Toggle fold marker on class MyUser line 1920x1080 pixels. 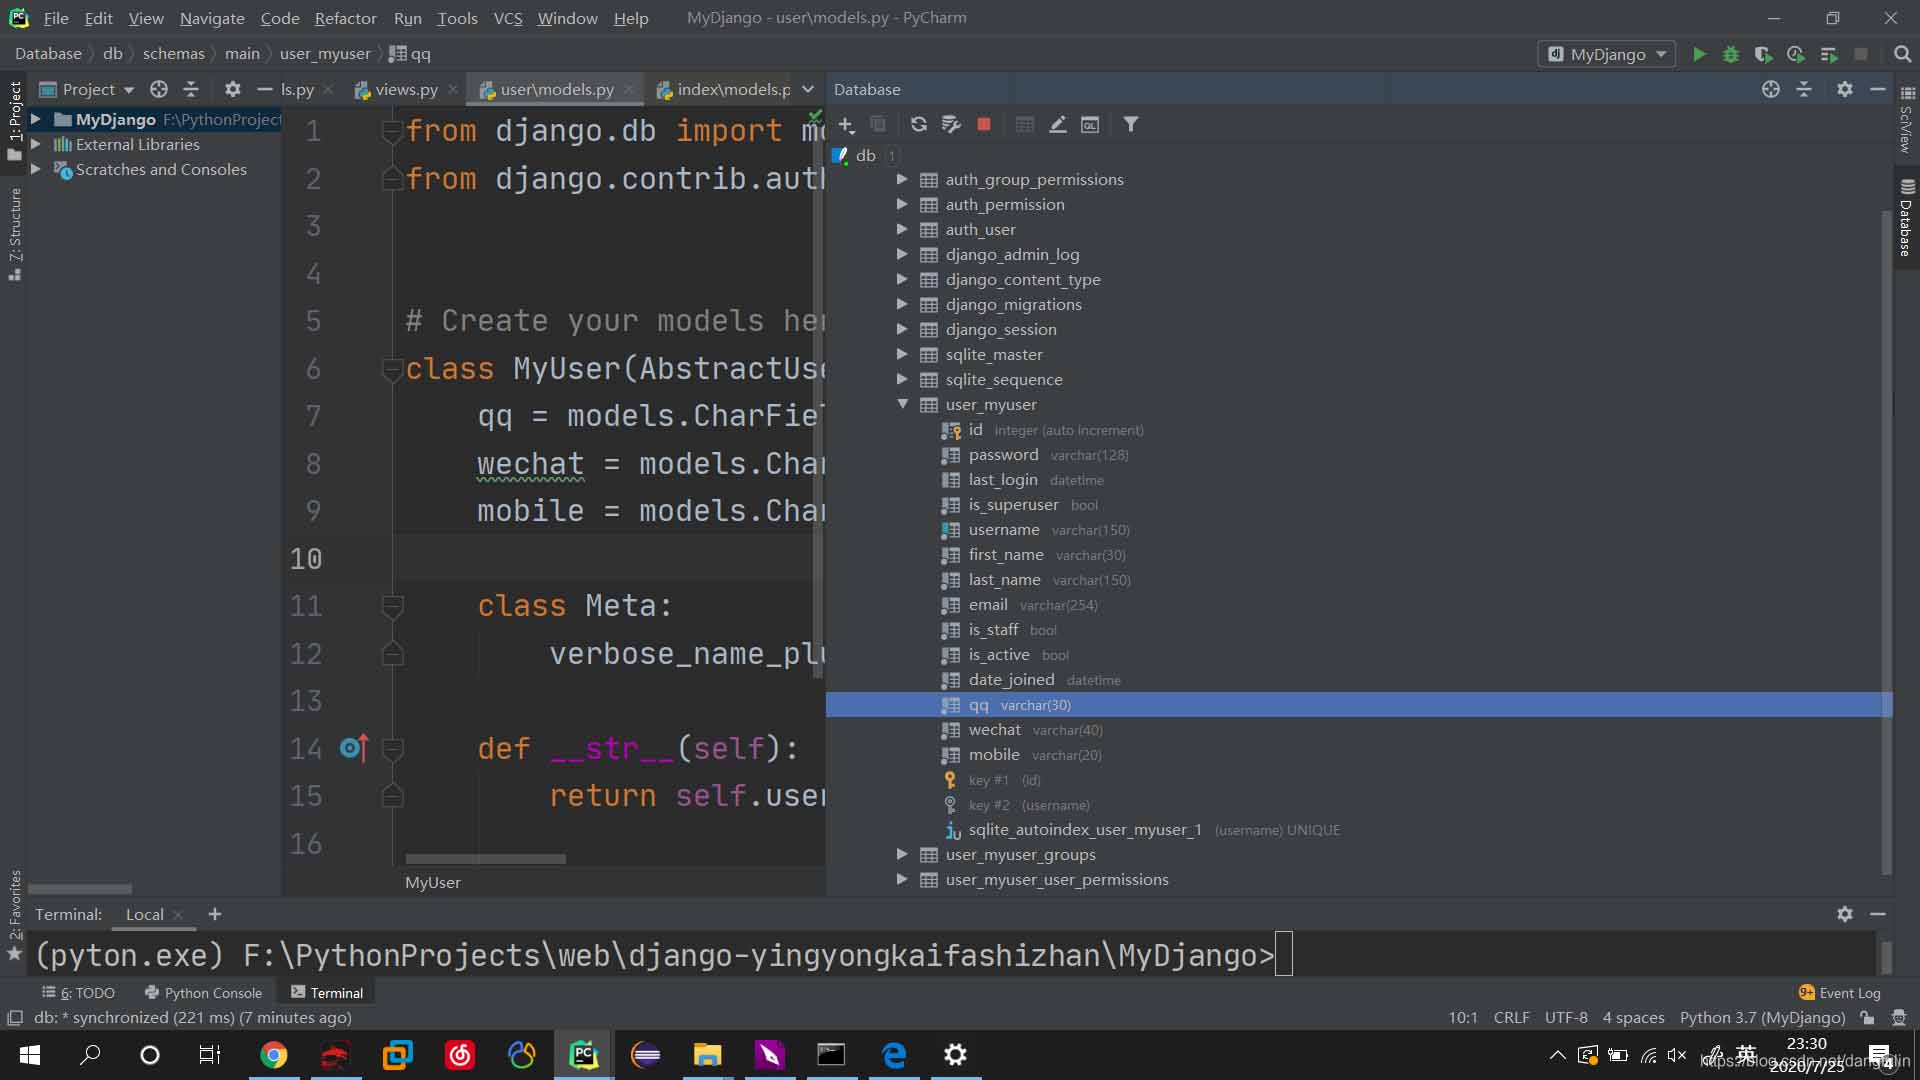point(393,369)
